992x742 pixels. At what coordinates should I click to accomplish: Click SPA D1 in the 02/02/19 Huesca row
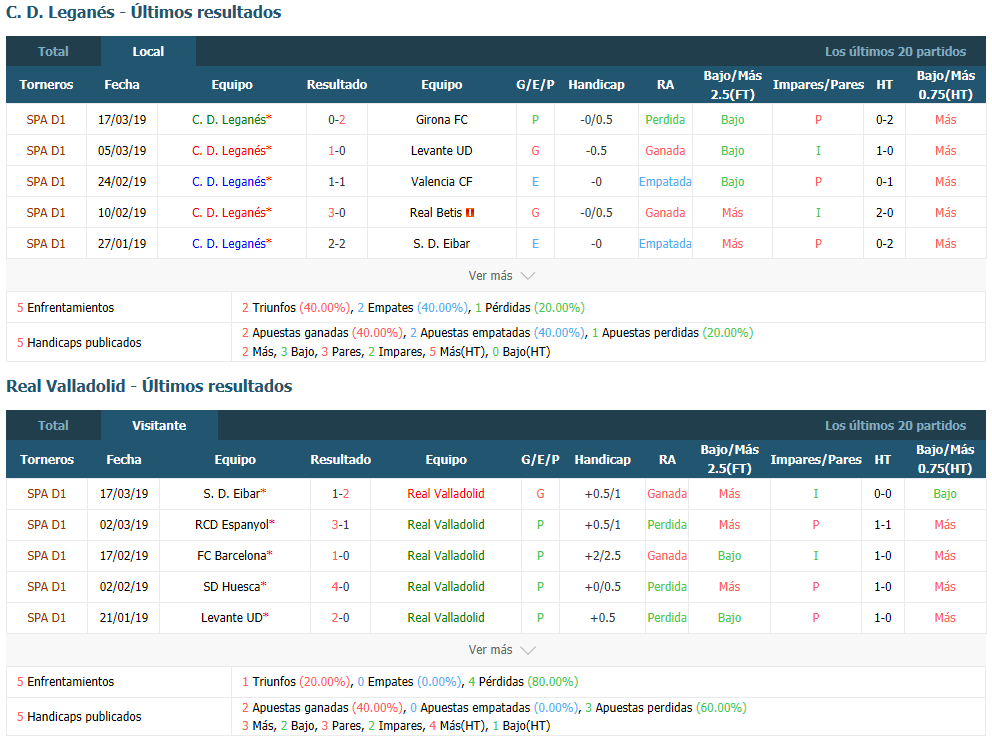click(x=46, y=586)
